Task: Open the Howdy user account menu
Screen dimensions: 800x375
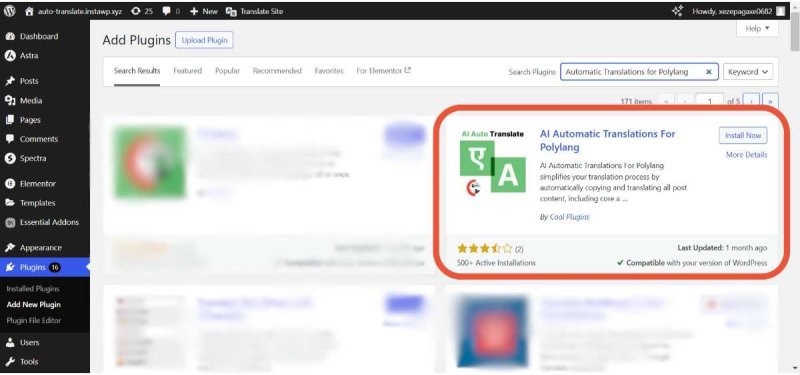Action: [738, 11]
